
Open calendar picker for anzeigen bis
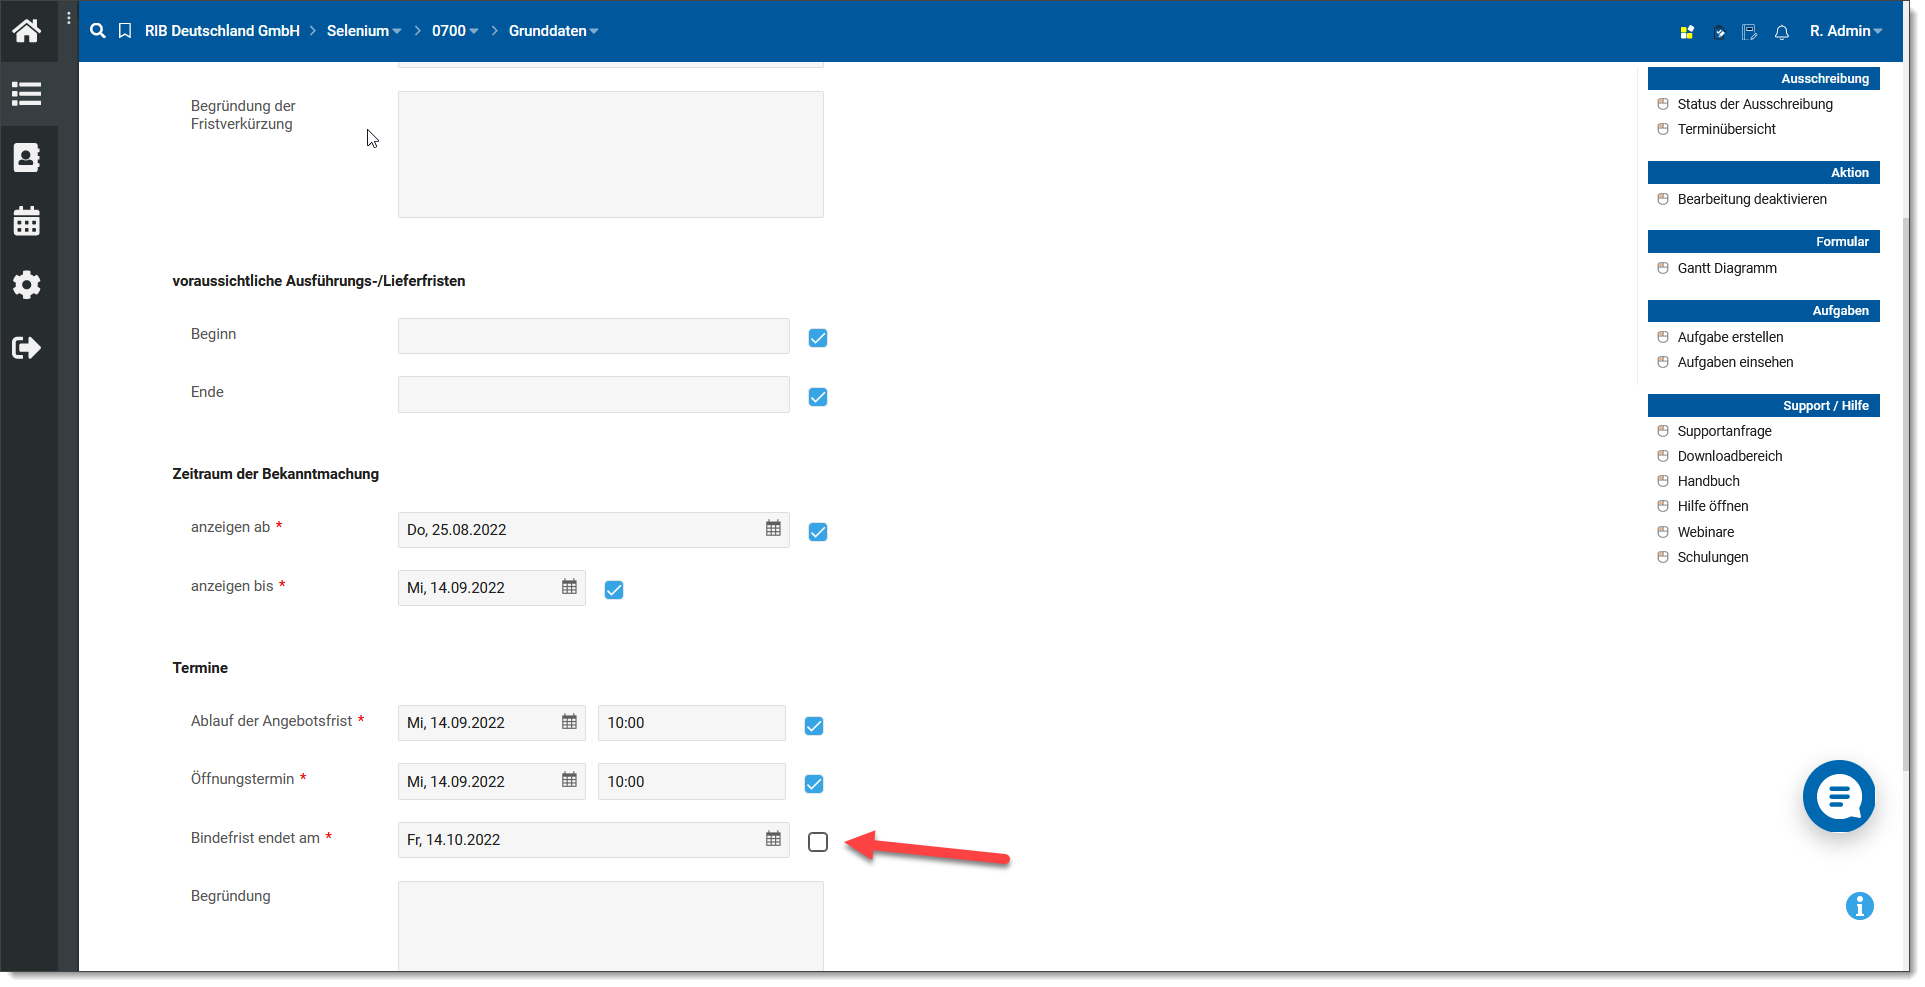coord(569,587)
